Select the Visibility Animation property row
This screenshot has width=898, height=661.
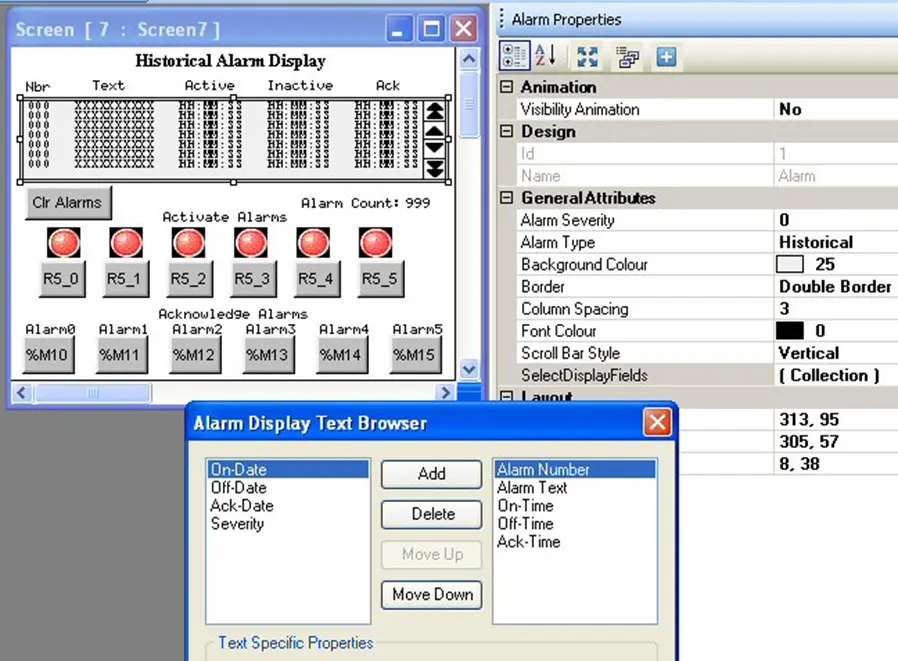[707, 109]
